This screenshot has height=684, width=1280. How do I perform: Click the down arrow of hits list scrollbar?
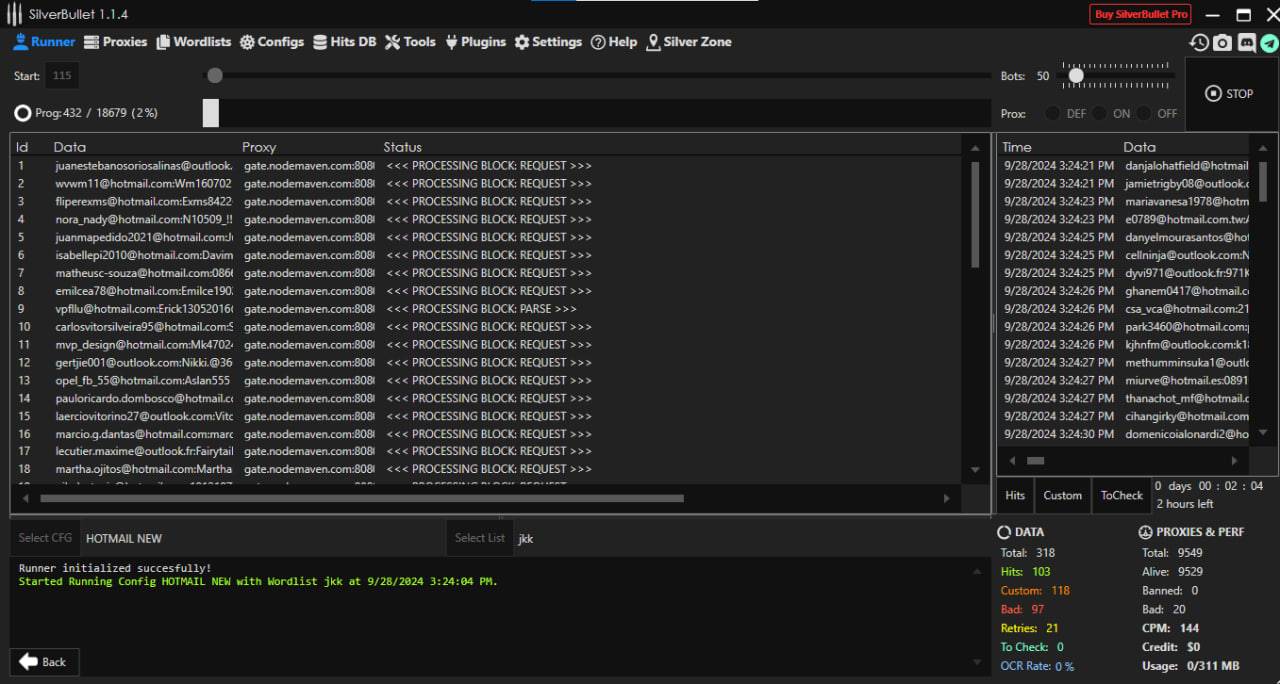tap(1263, 433)
